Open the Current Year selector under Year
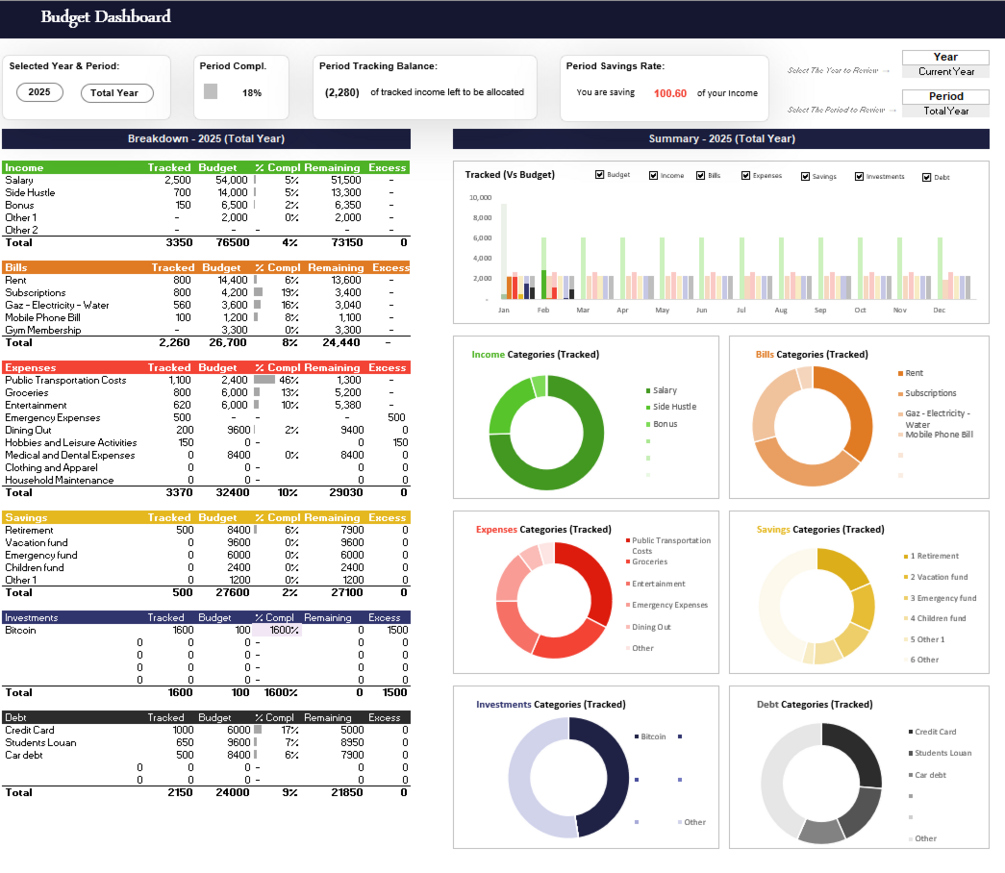Image resolution: width=1005 pixels, height=873 pixels. (x=945, y=72)
